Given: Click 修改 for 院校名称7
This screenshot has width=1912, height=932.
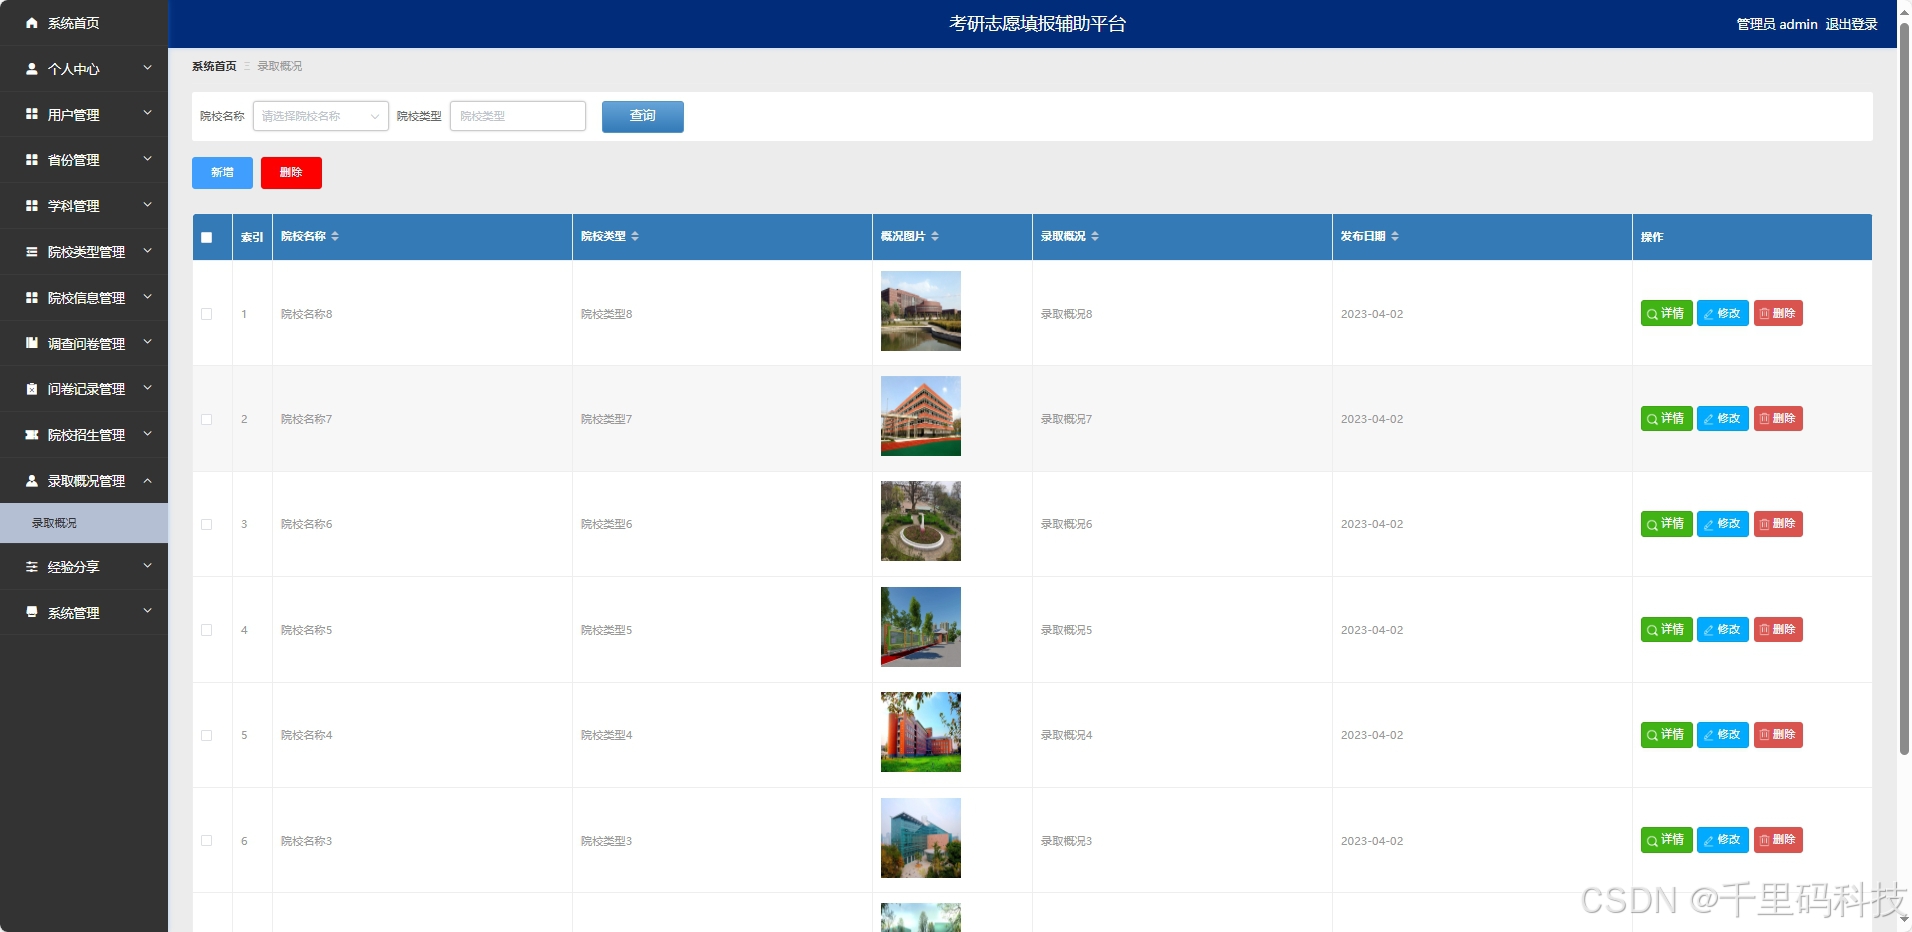Looking at the screenshot, I should point(1722,418).
